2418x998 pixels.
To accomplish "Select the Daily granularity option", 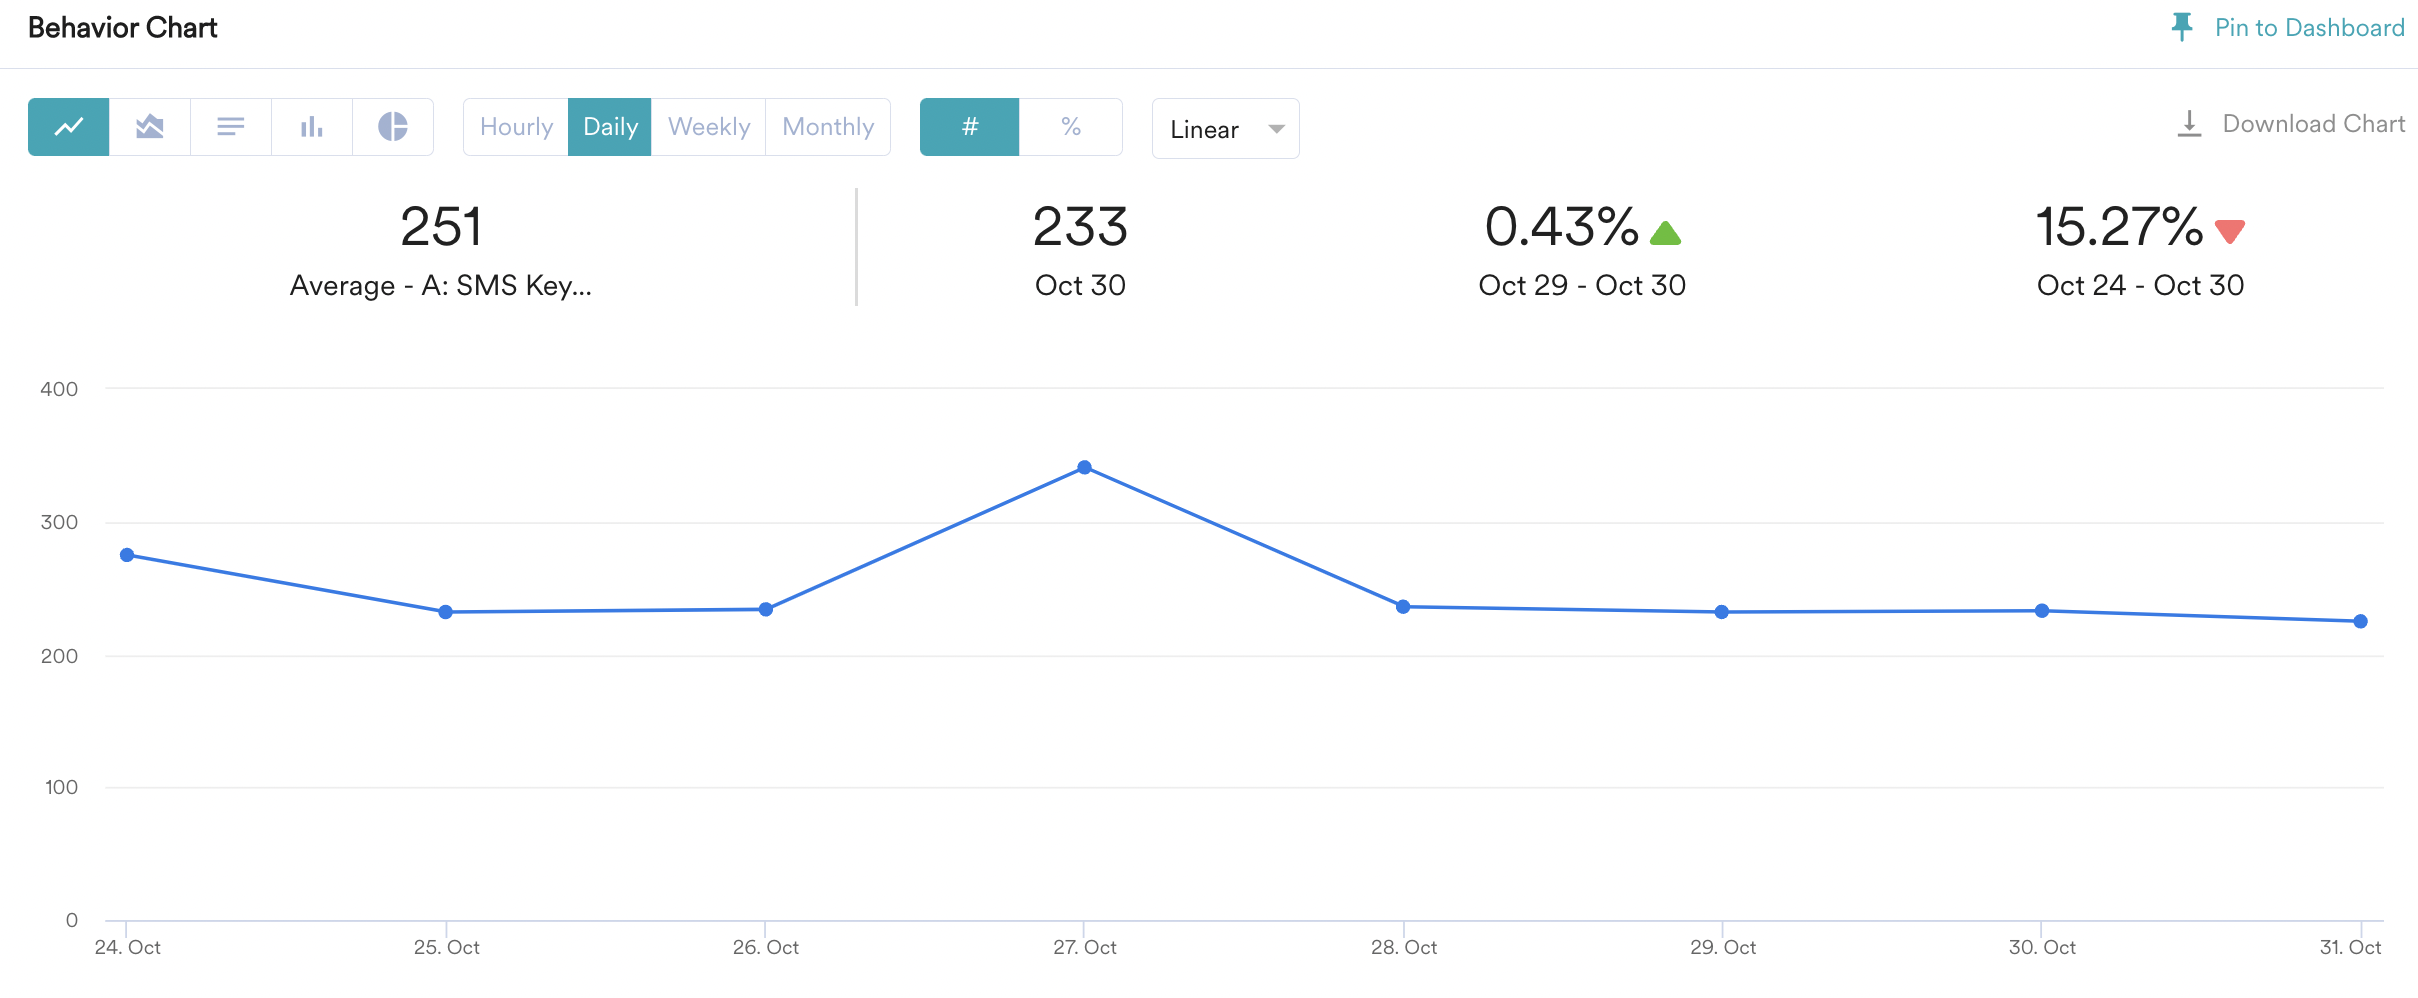I will pyautogui.click(x=610, y=127).
